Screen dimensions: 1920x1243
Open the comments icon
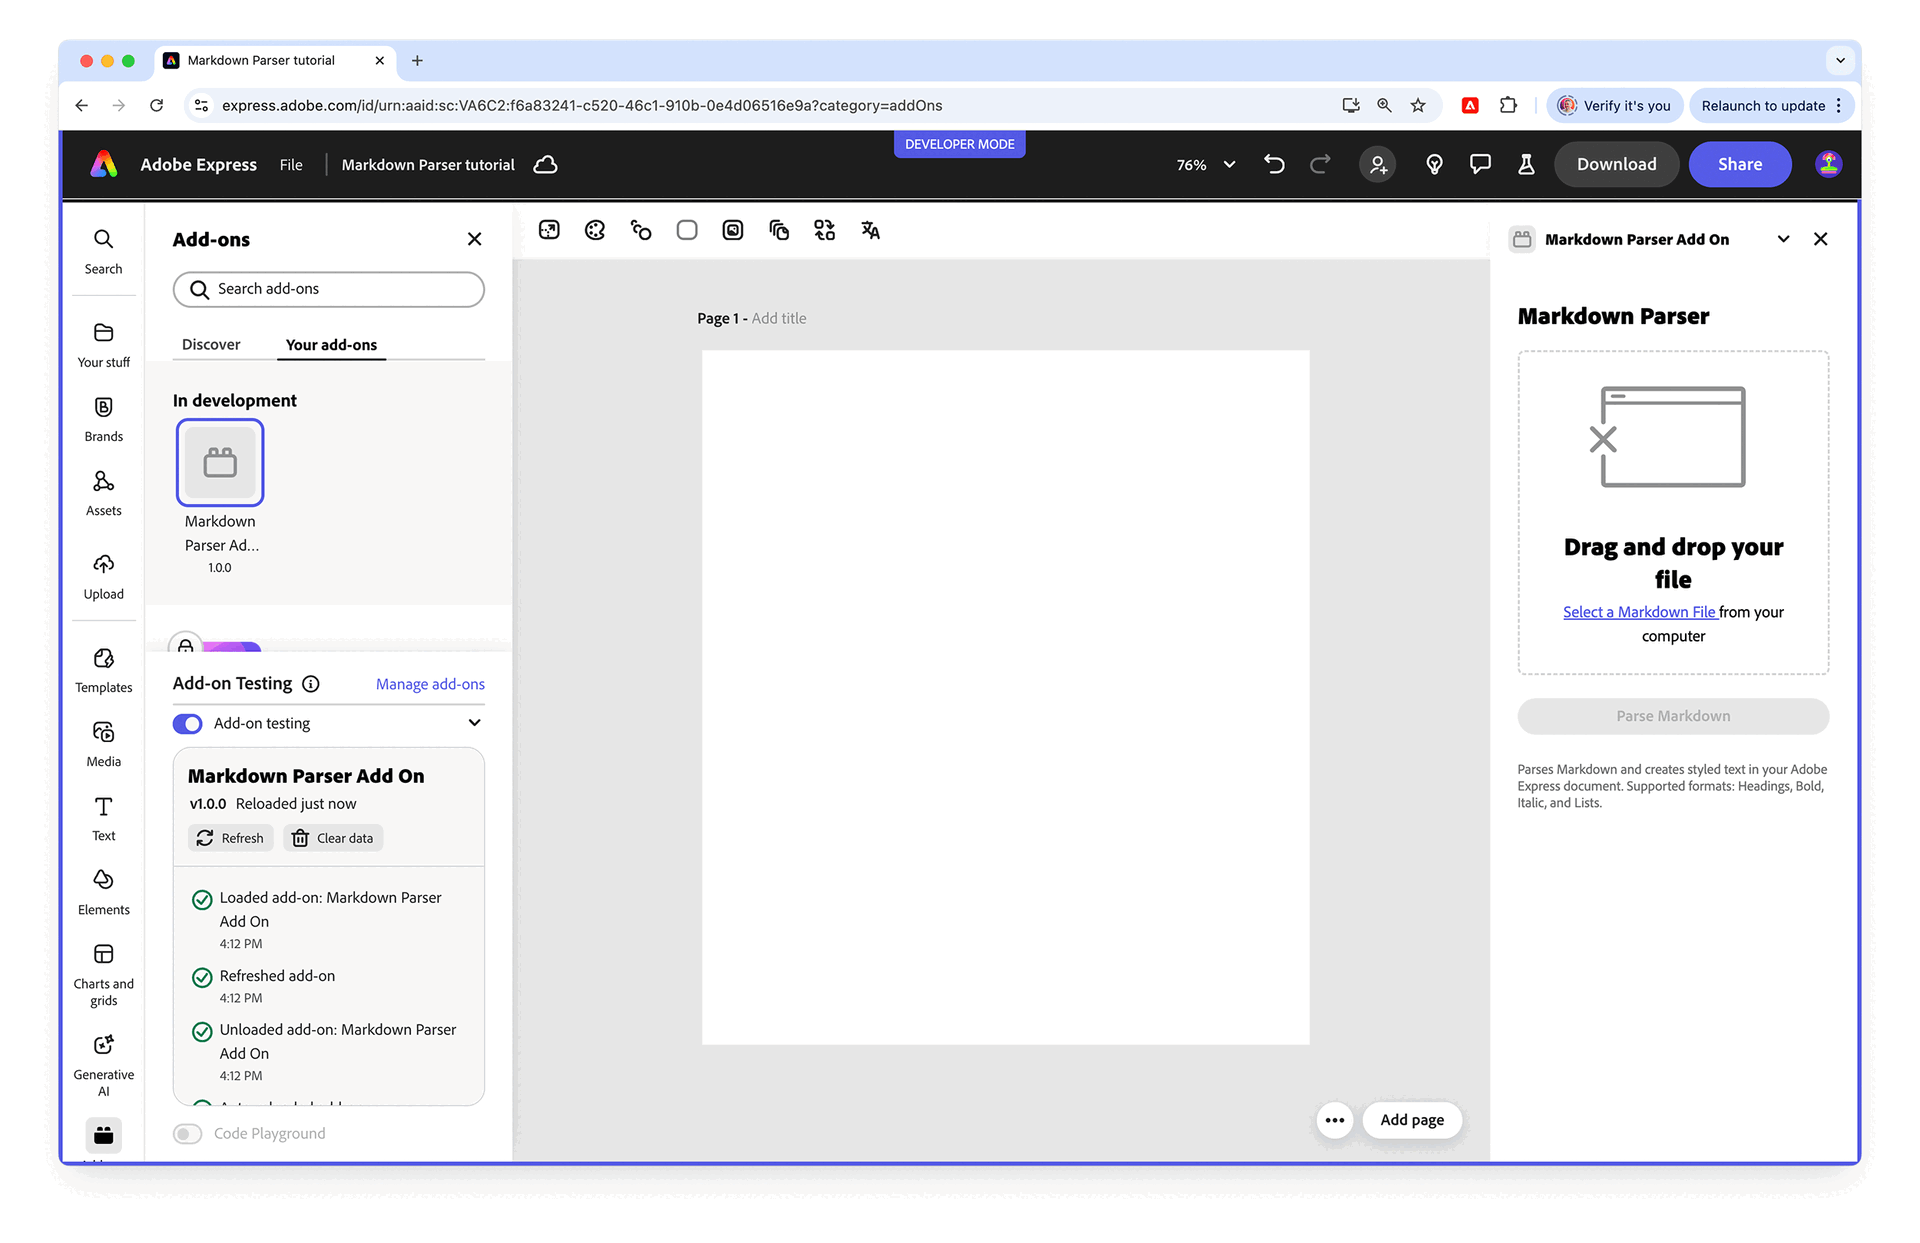click(1480, 164)
